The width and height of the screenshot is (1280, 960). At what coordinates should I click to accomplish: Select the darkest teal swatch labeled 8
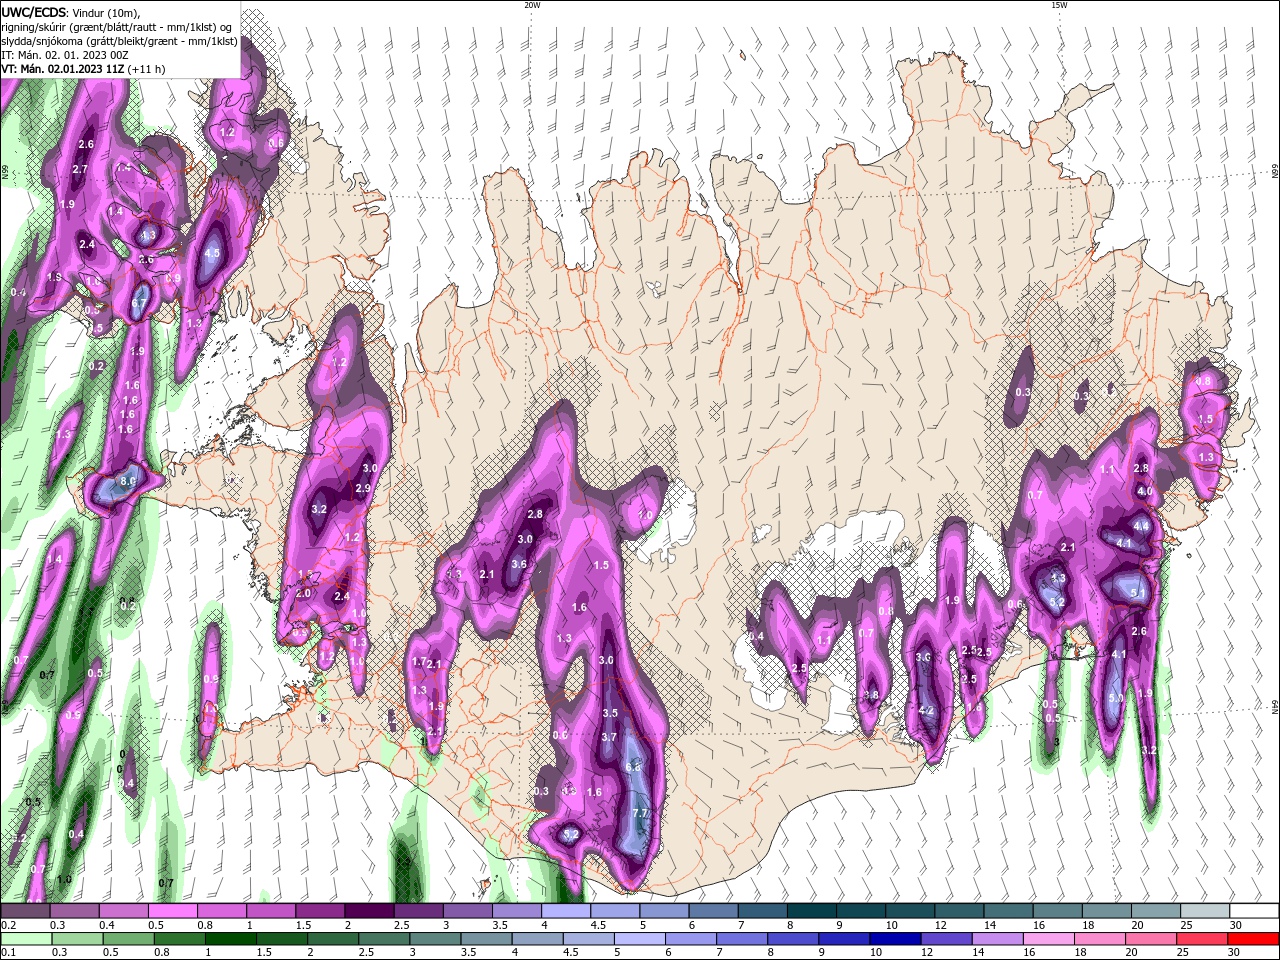tap(812, 911)
